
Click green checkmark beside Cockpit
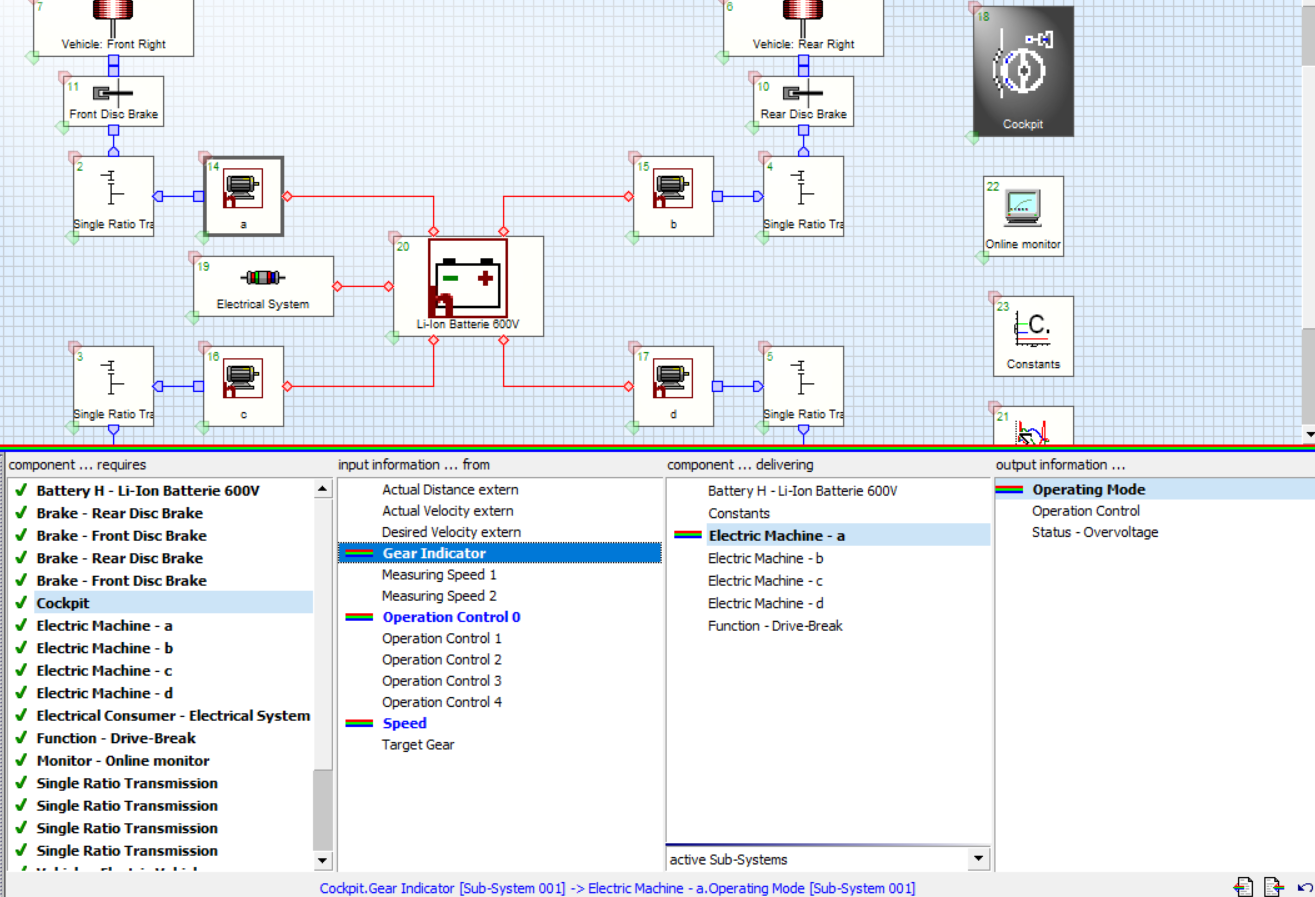[x=21, y=603]
